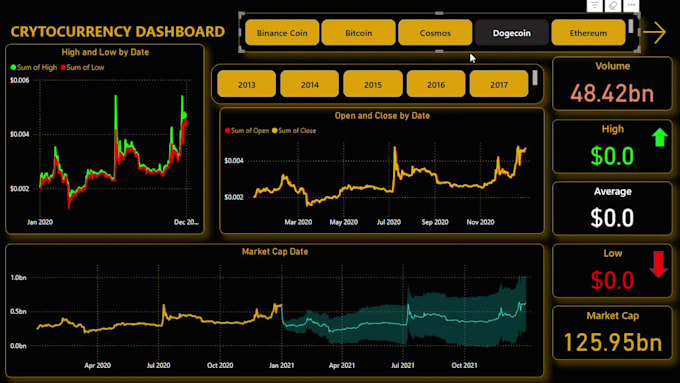Click the Jan 2021 axis label on Market Cap chart
680x383 pixels.
click(281, 365)
